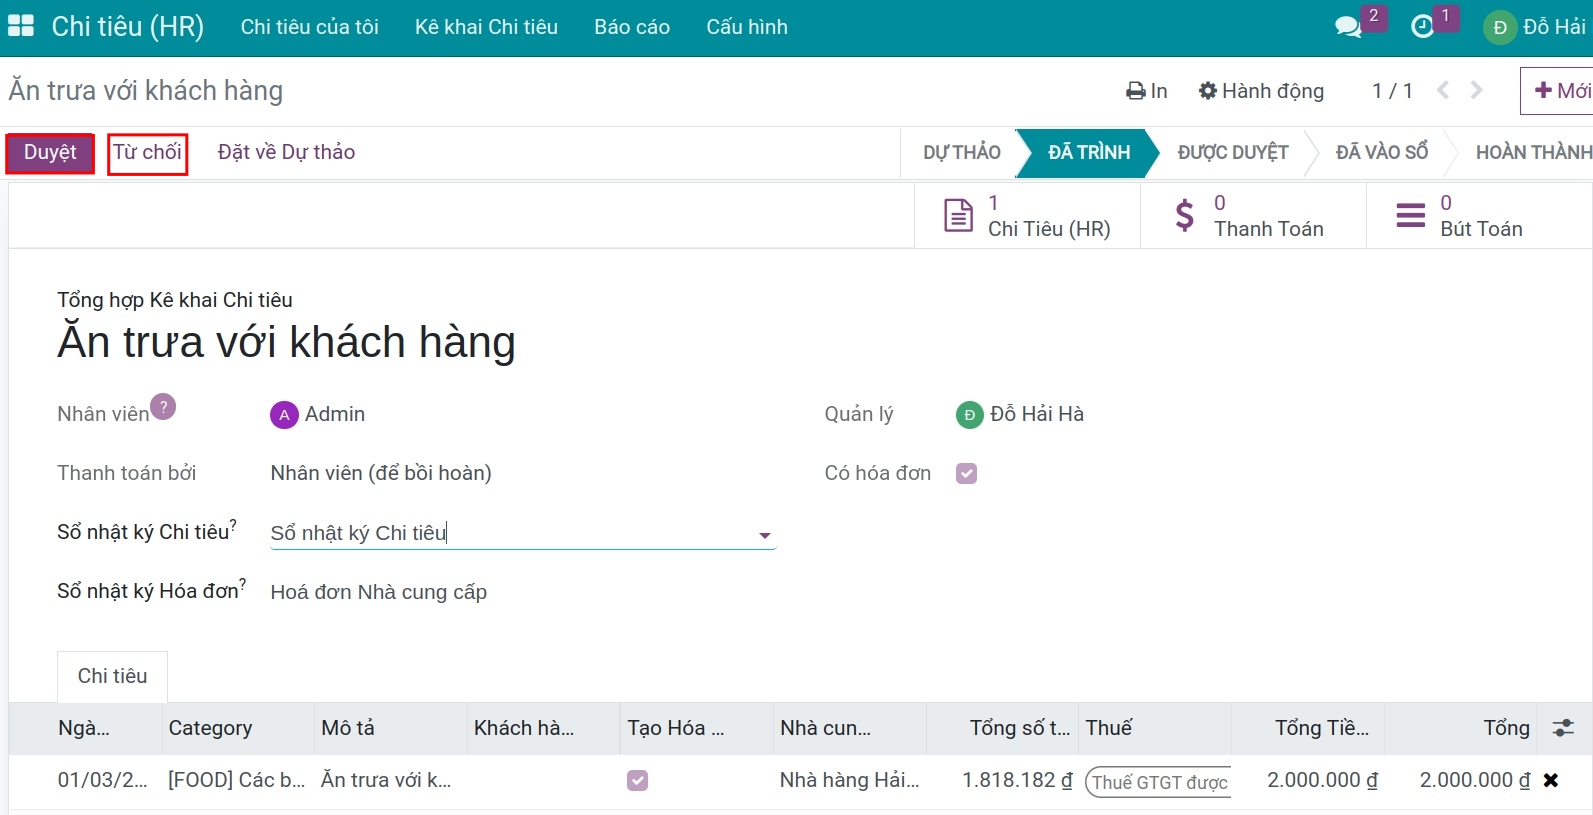Open the apps grid home menu icon
Screen dimensions: 1593x815
coord(20,26)
